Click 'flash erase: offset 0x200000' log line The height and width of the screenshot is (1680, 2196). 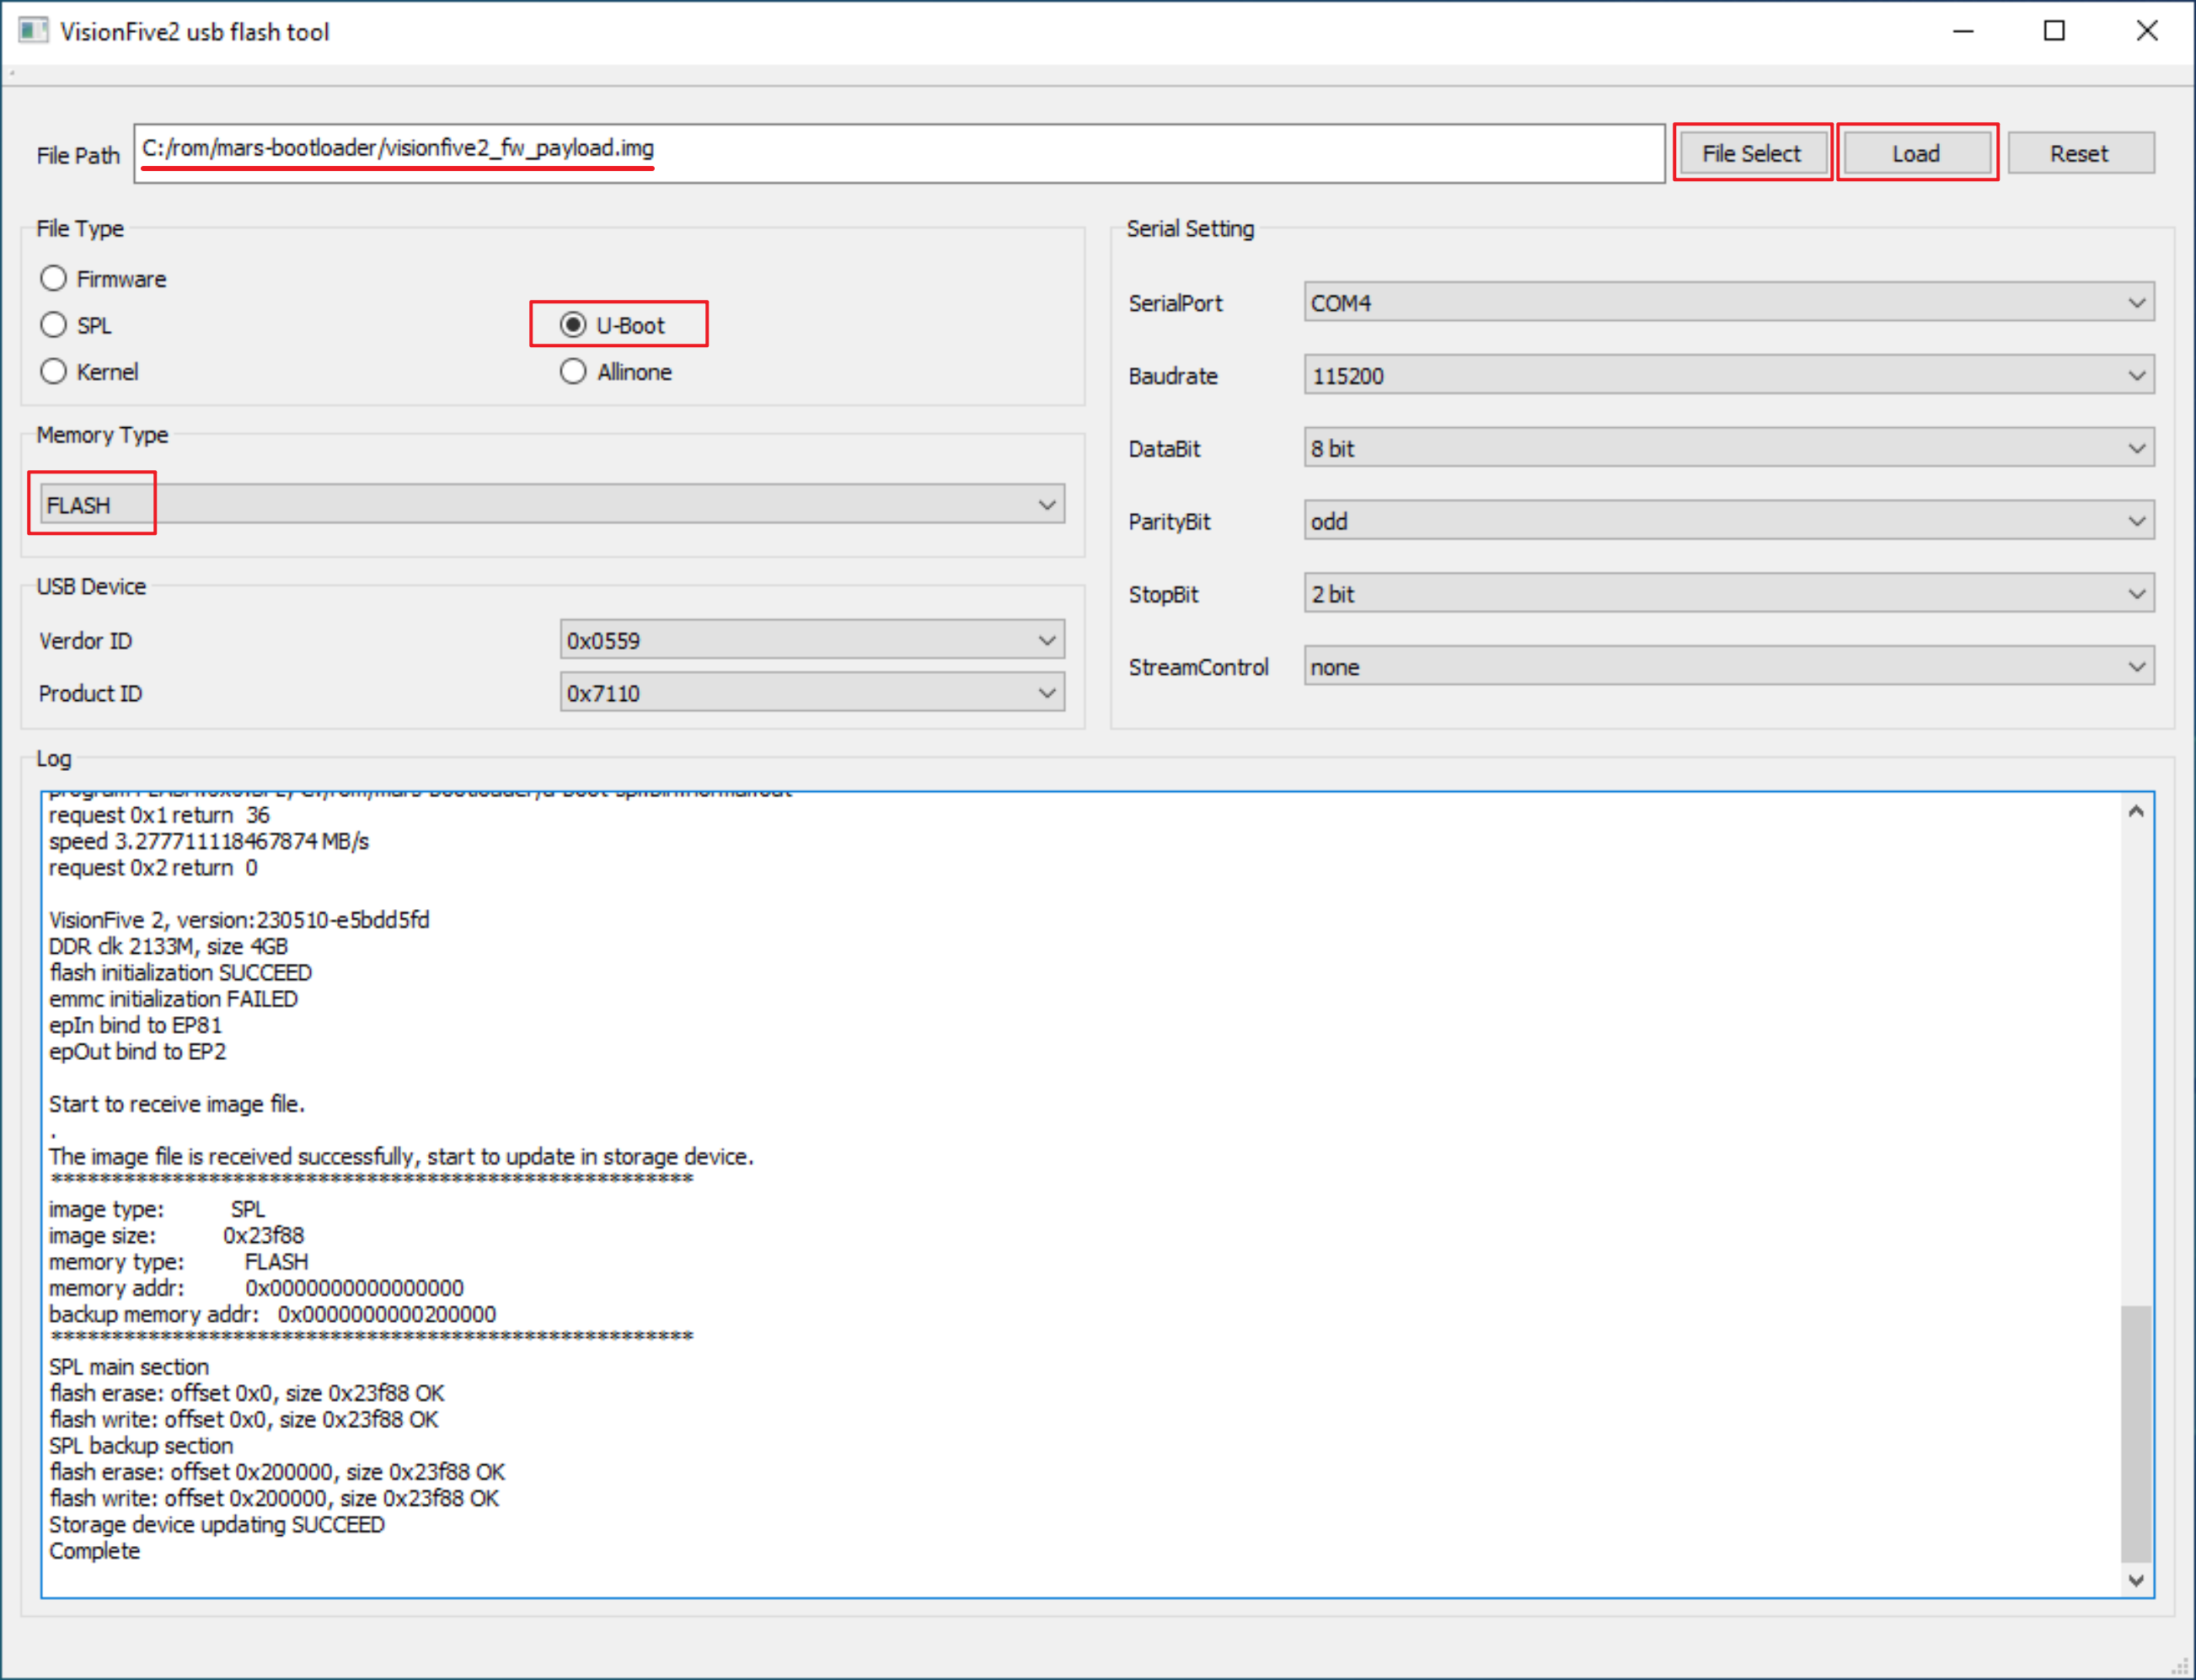[277, 1472]
